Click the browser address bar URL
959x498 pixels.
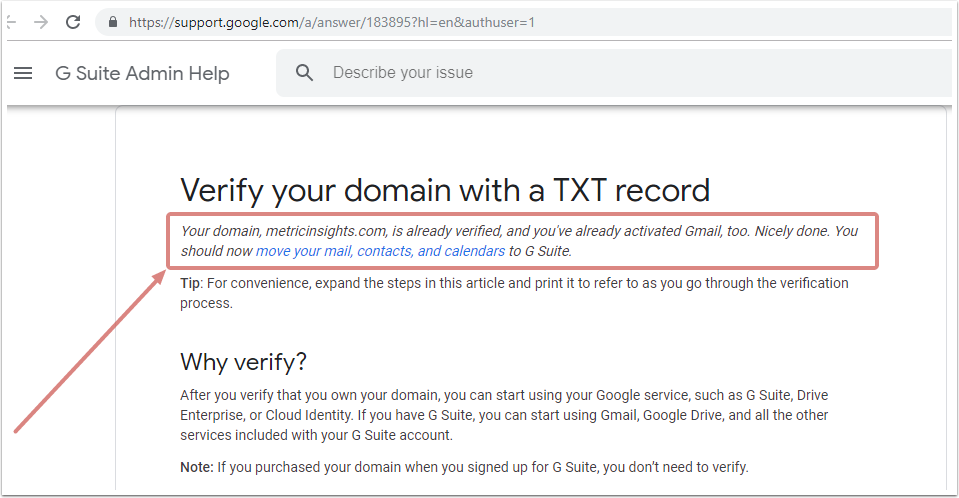click(x=330, y=21)
